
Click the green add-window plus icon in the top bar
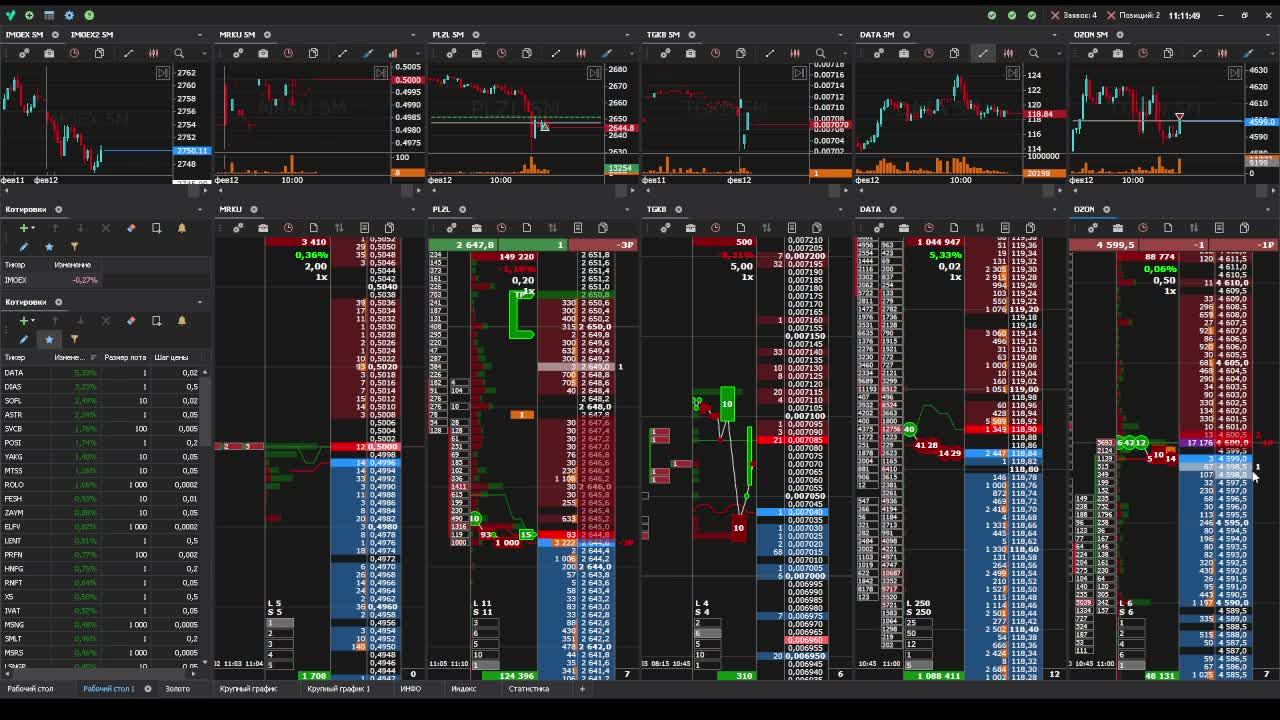pos(29,15)
